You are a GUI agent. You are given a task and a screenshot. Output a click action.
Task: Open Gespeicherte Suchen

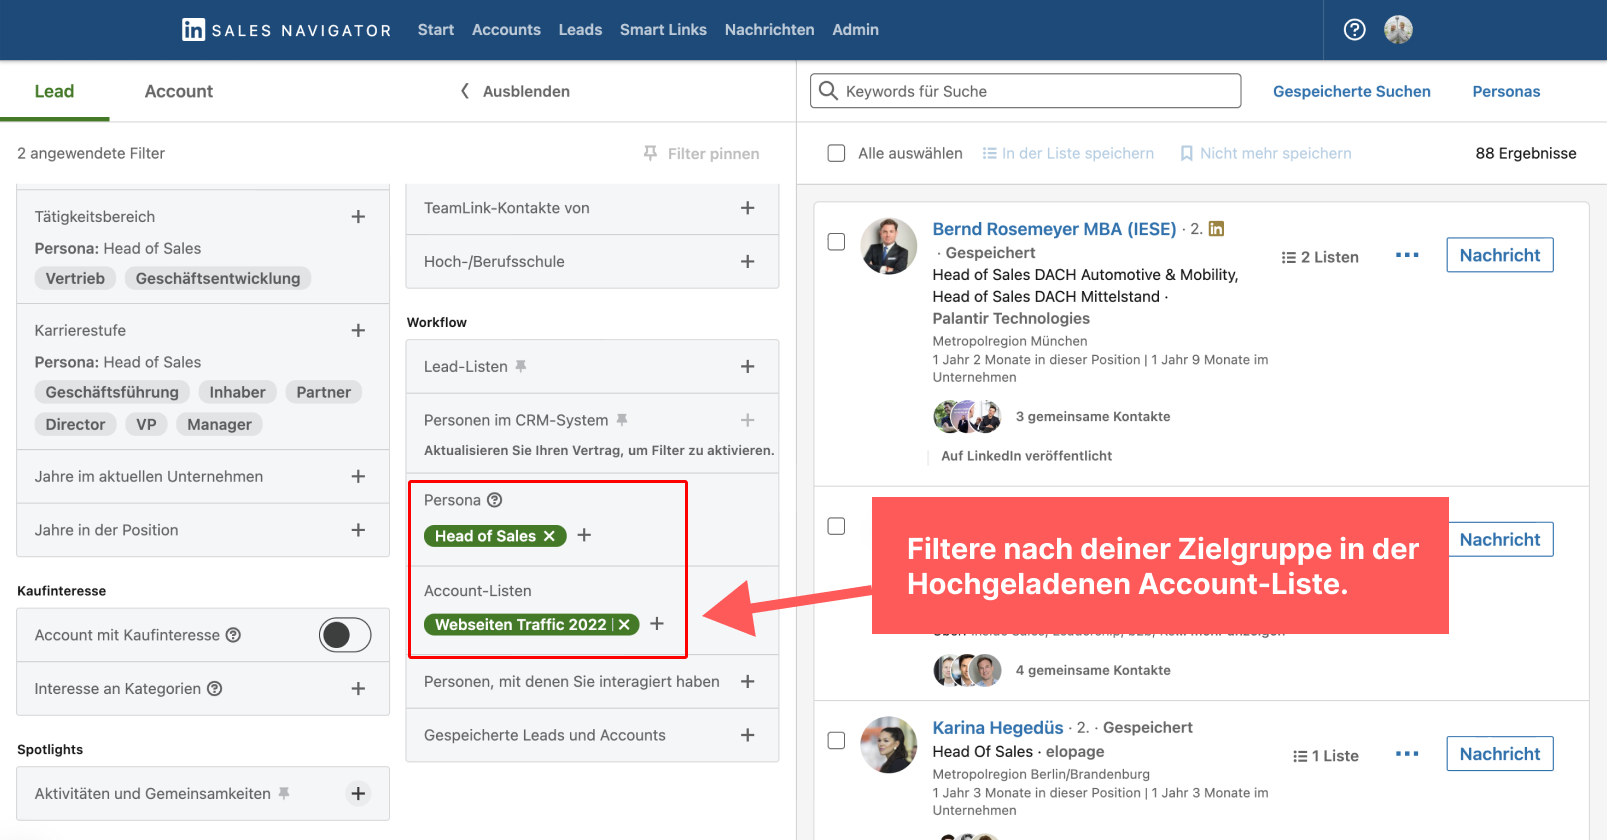[x=1351, y=91]
